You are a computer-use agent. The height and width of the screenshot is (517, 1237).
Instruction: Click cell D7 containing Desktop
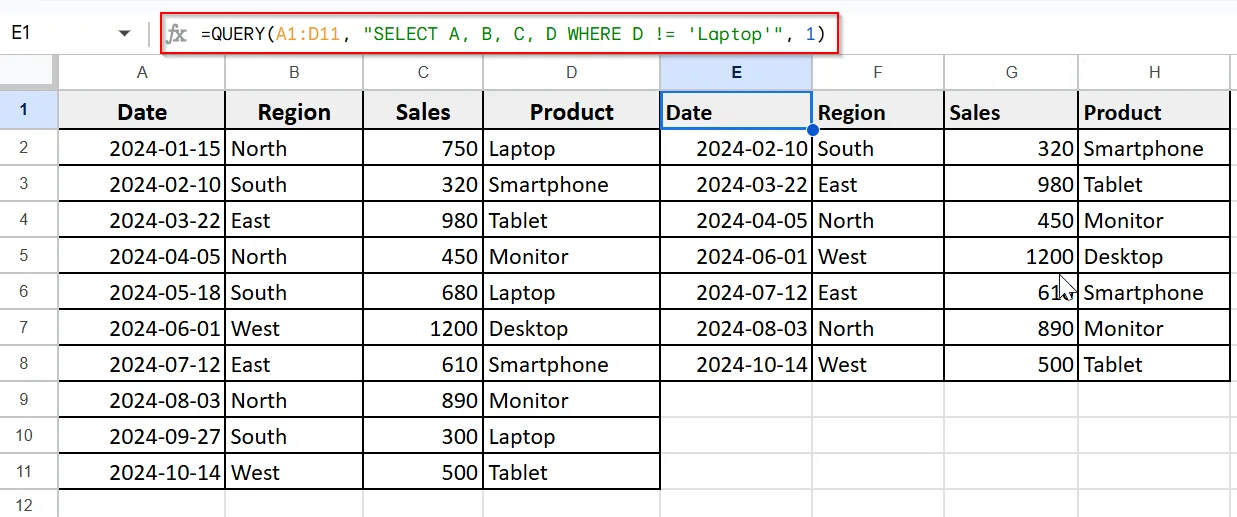[571, 328]
